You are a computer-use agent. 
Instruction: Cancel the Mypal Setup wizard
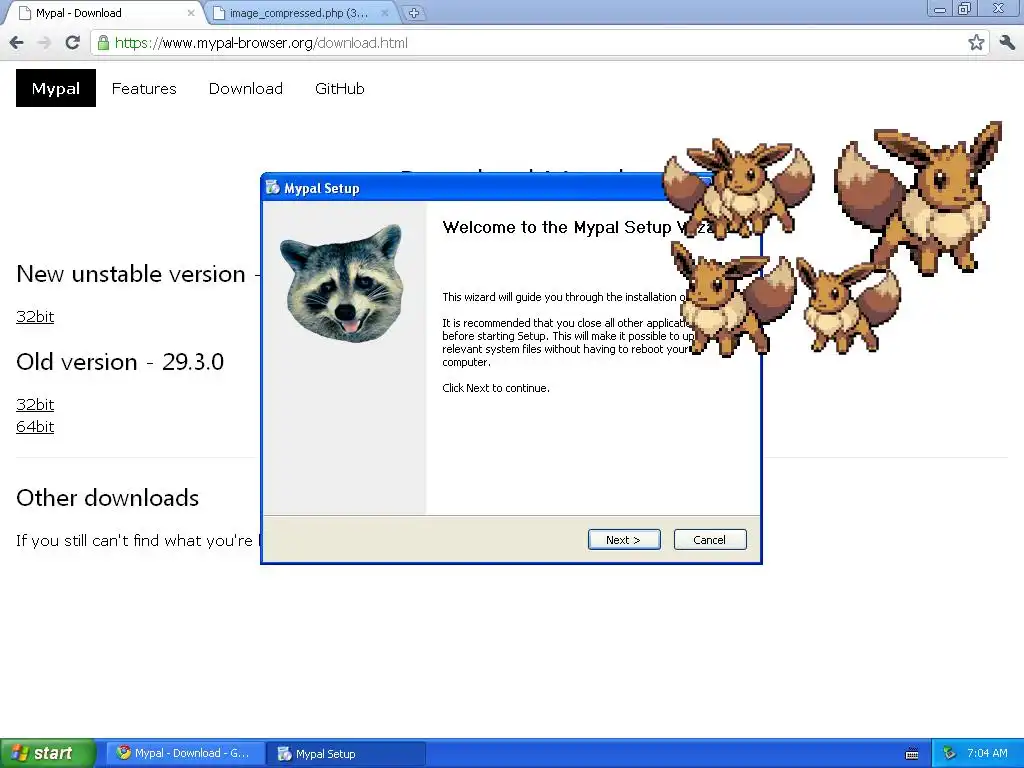pos(710,539)
